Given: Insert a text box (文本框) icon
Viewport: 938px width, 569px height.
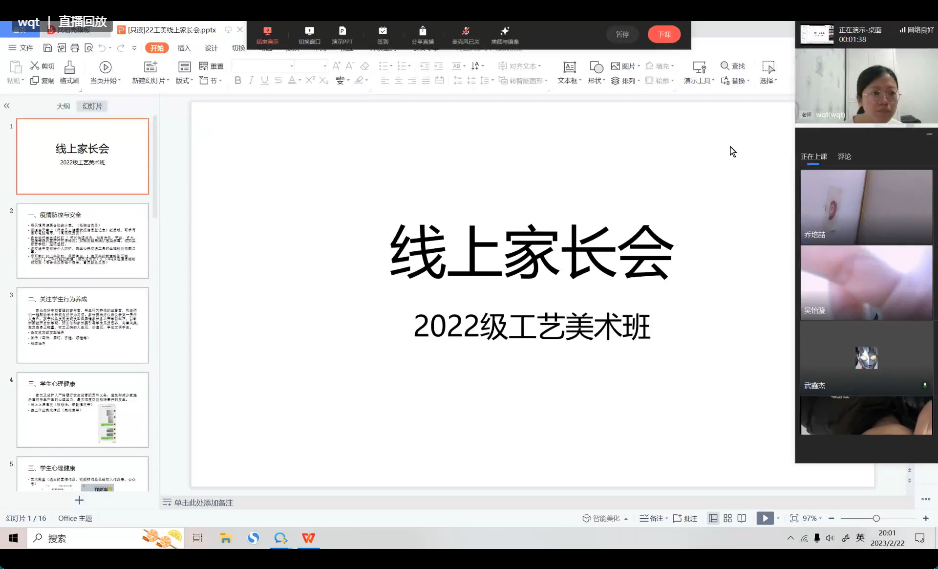Looking at the screenshot, I should [570, 67].
